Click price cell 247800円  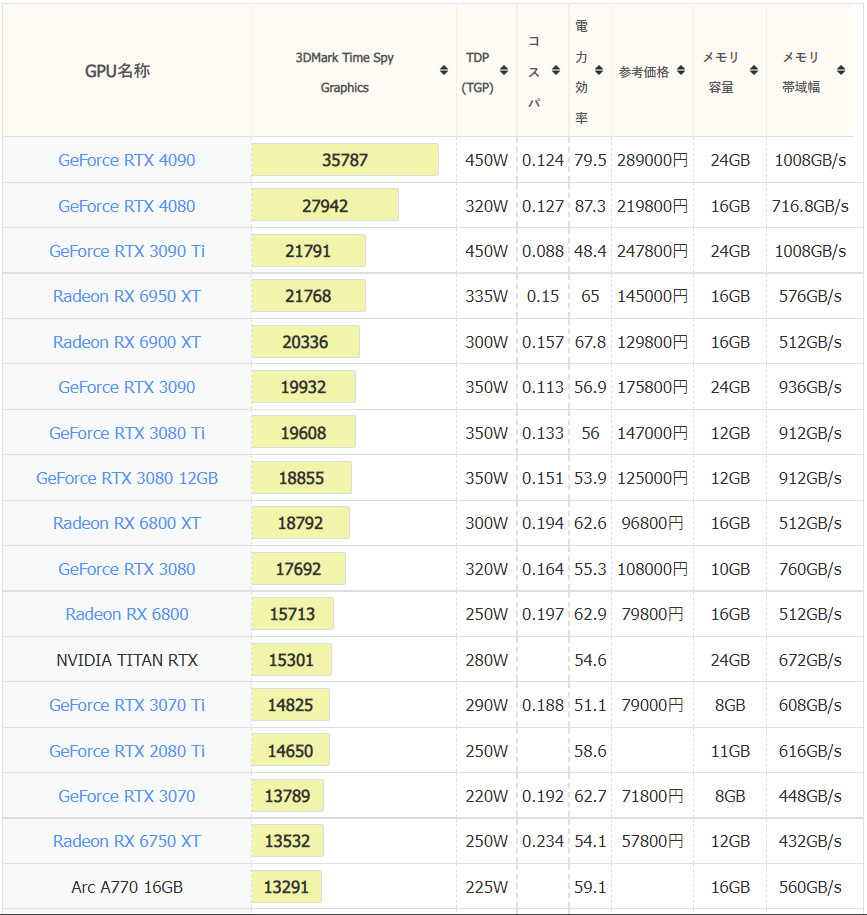coord(652,251)
